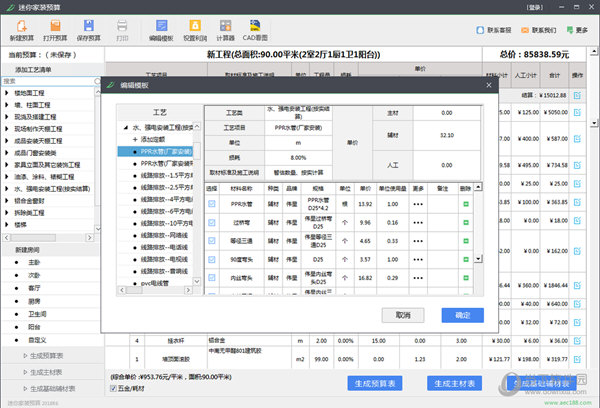The height and width of the screenshot is (408, 600).
Task: Delete the PPR水管 material with its green icon
Action: click(x=466, y=204)
